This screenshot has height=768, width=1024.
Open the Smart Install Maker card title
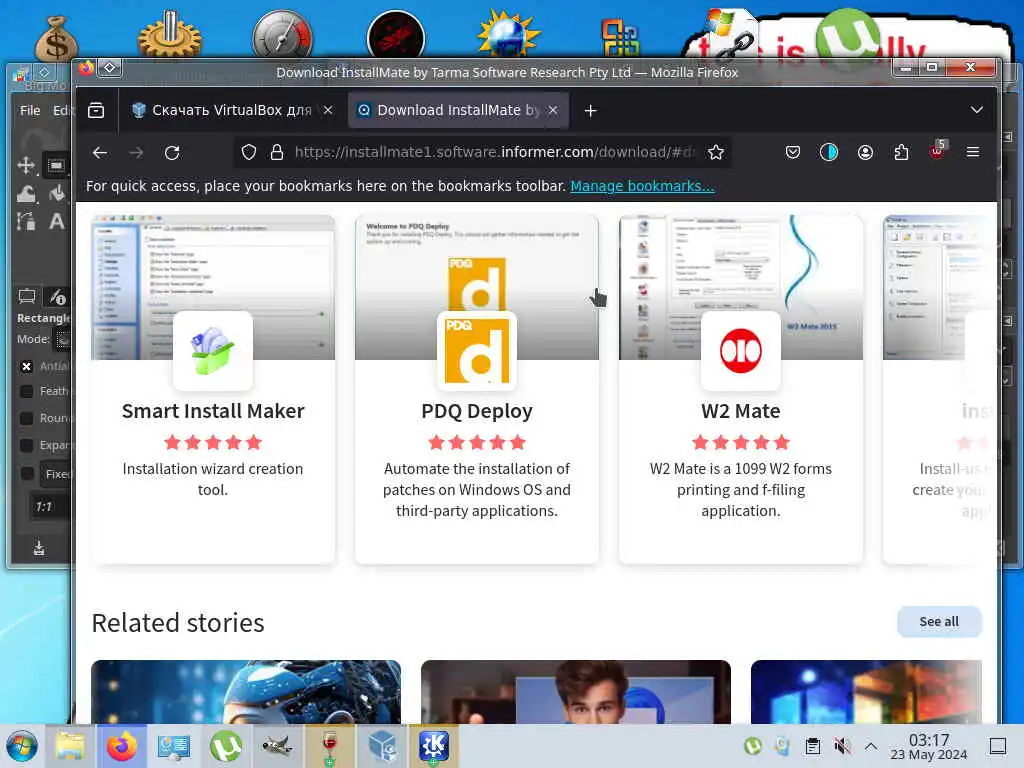click(213, 411)
